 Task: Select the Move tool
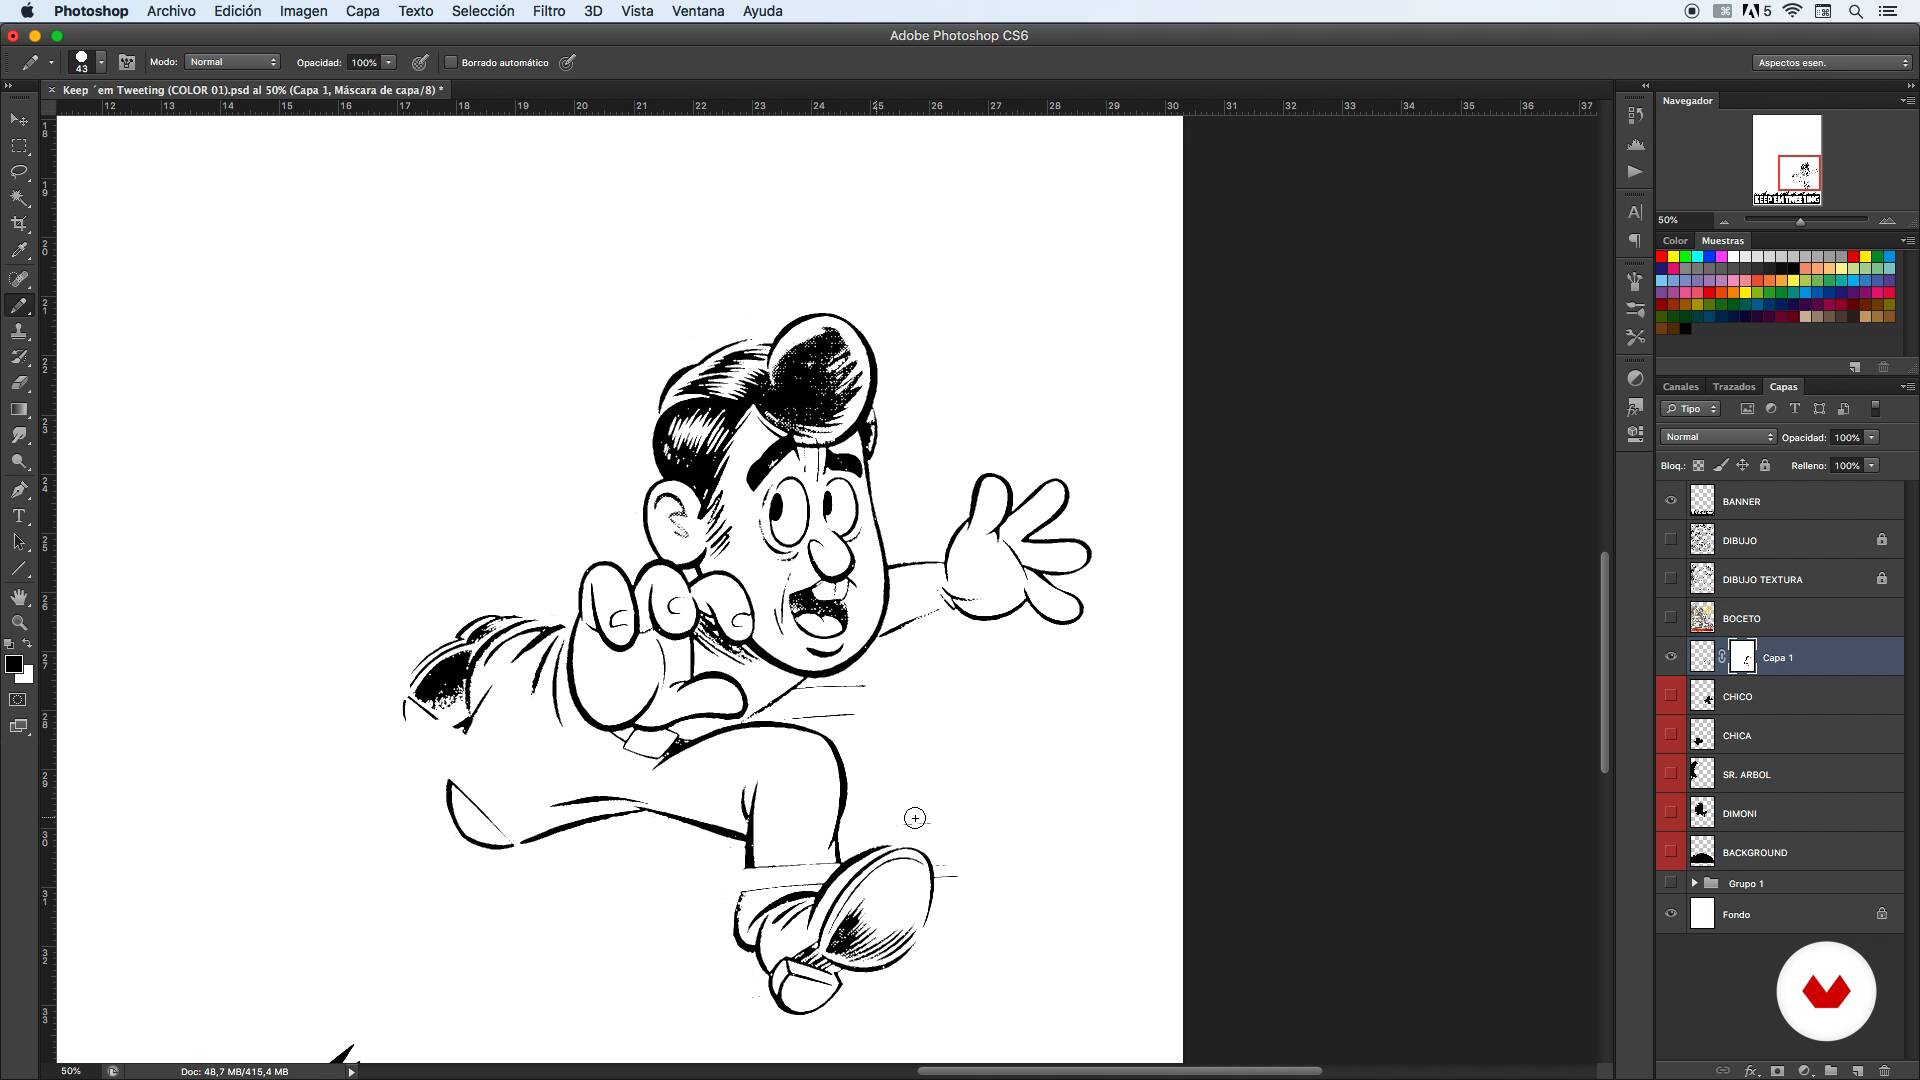19,119
